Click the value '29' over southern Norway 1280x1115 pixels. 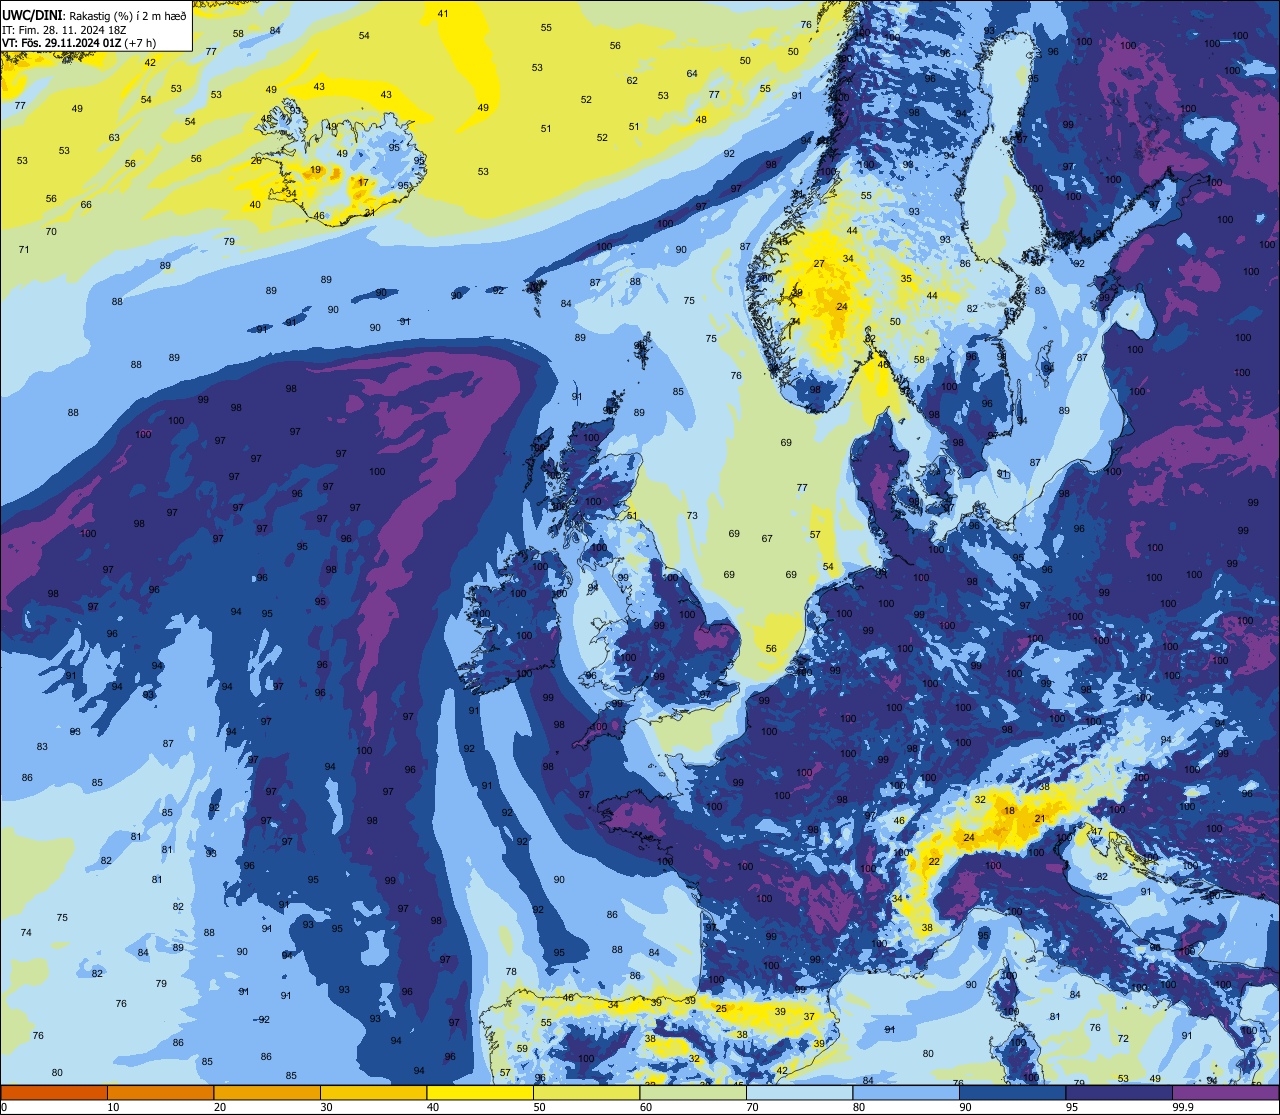pos(797,293)
